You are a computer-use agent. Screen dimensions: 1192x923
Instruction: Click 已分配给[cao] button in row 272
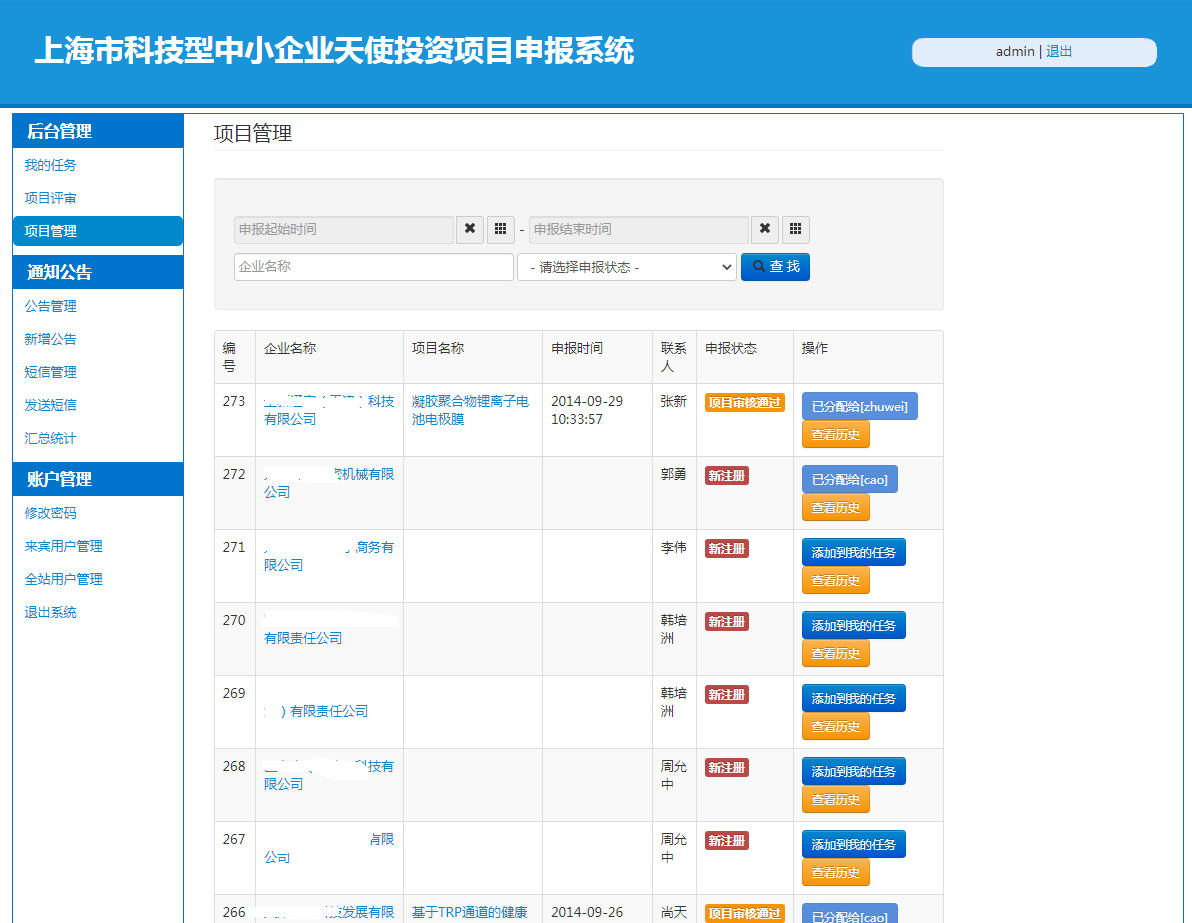849,479
